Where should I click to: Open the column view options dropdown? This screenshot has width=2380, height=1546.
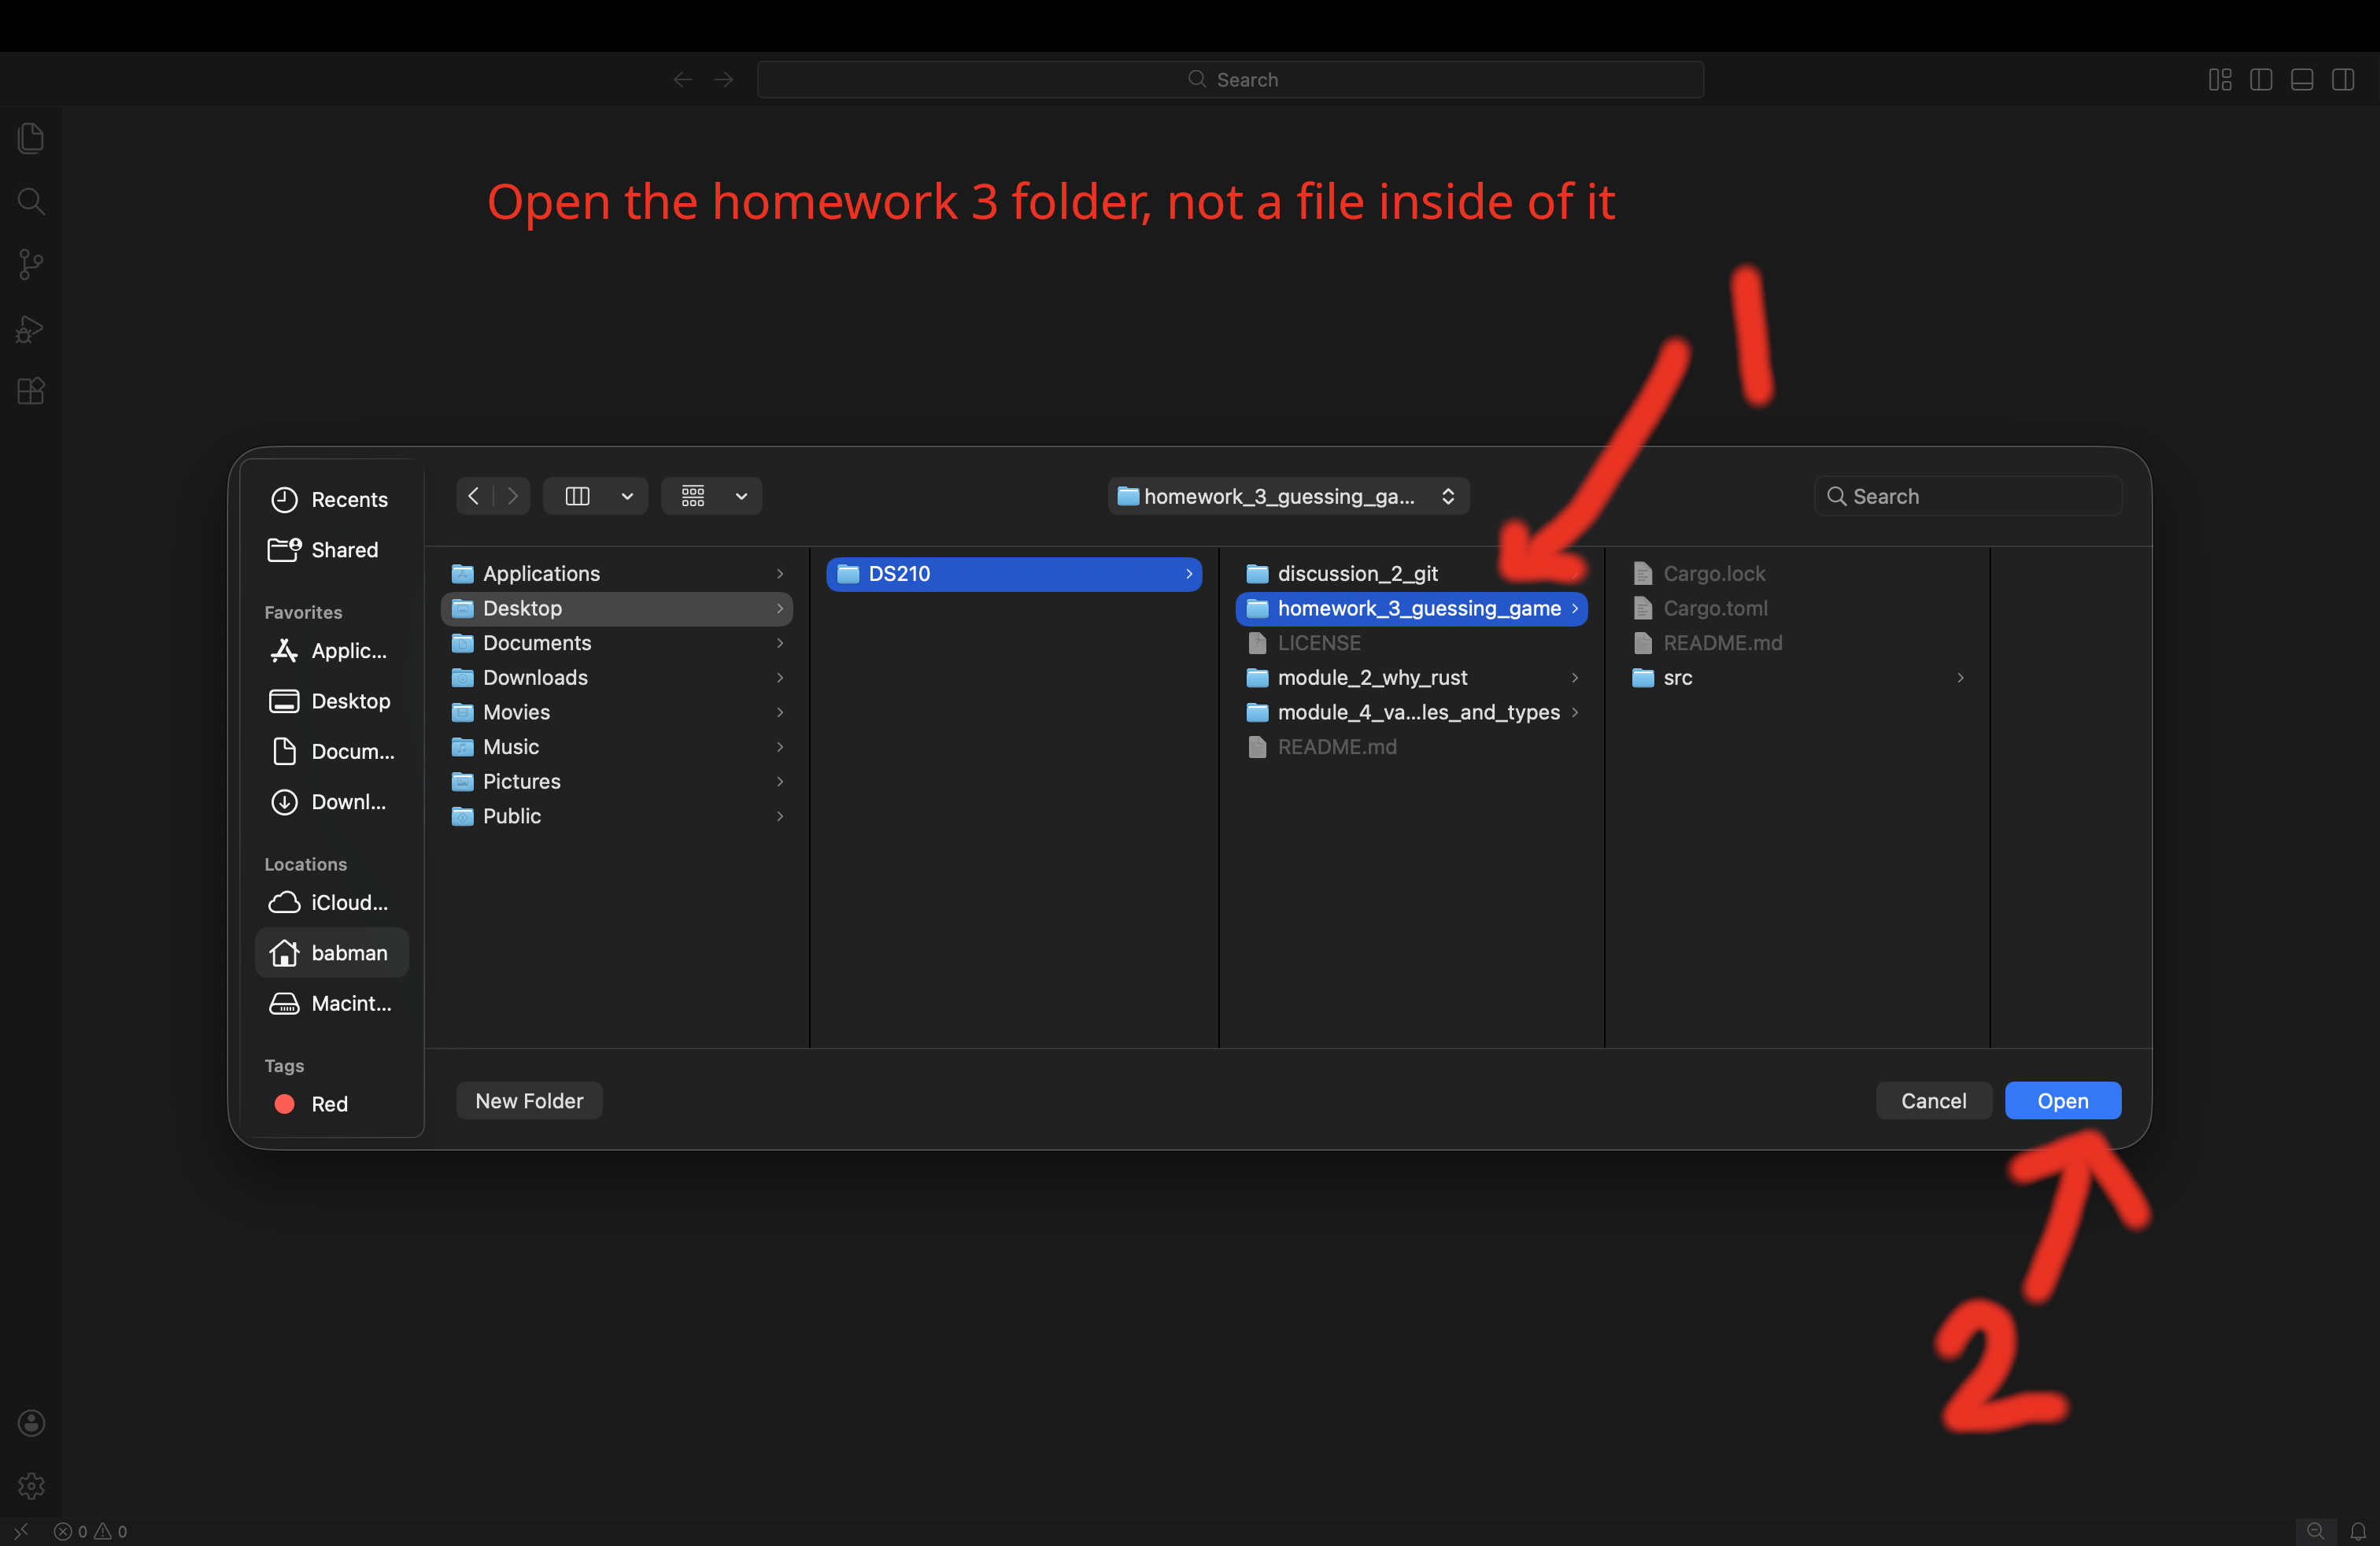point(627,496)
